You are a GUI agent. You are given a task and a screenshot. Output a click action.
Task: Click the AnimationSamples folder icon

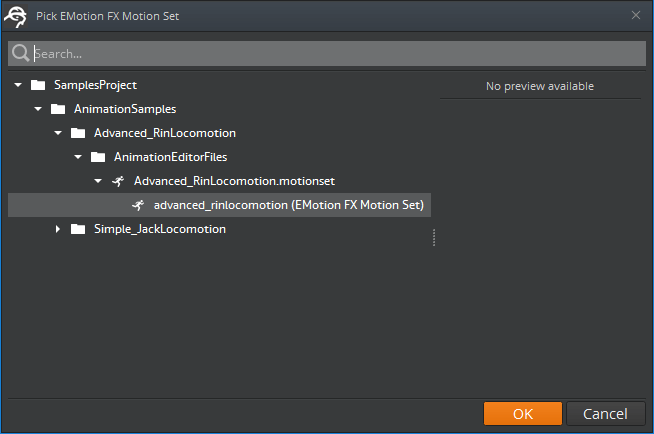point(58,109)
